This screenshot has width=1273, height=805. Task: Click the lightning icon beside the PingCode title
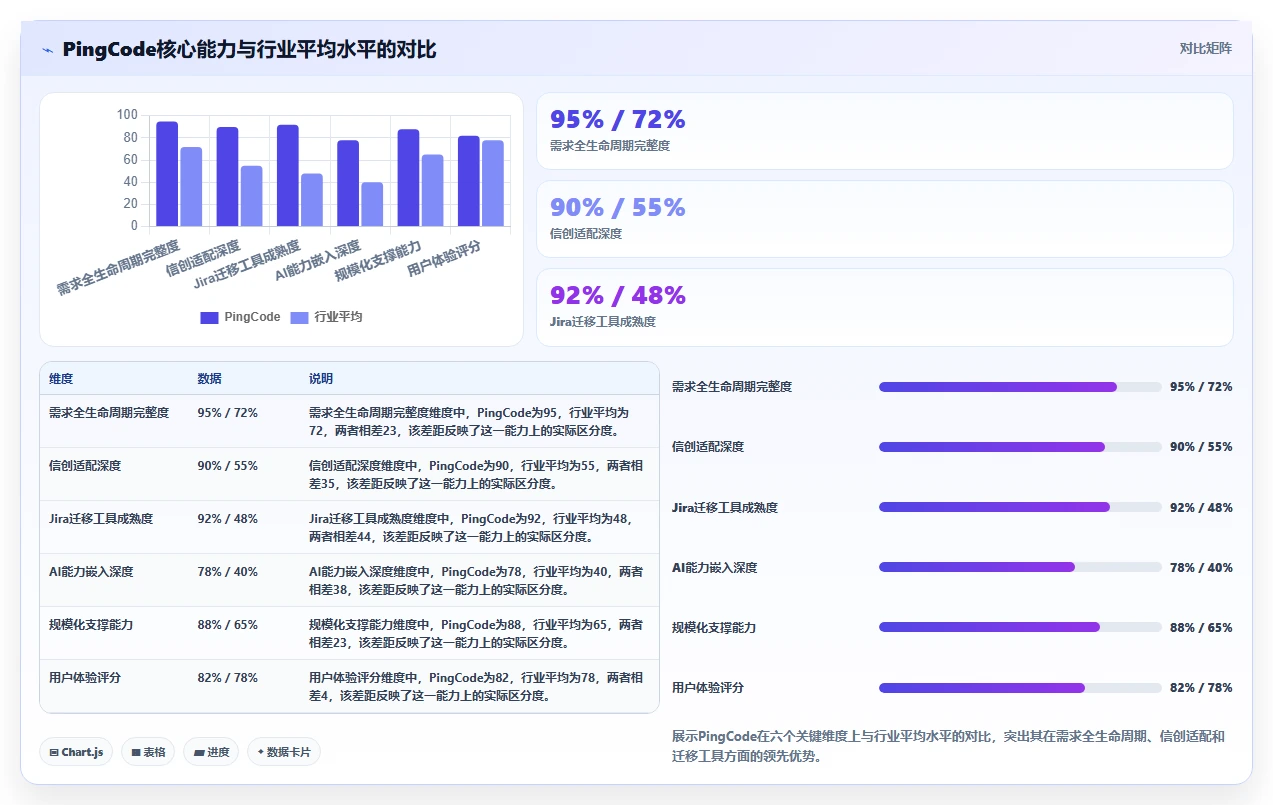point(47,50)
